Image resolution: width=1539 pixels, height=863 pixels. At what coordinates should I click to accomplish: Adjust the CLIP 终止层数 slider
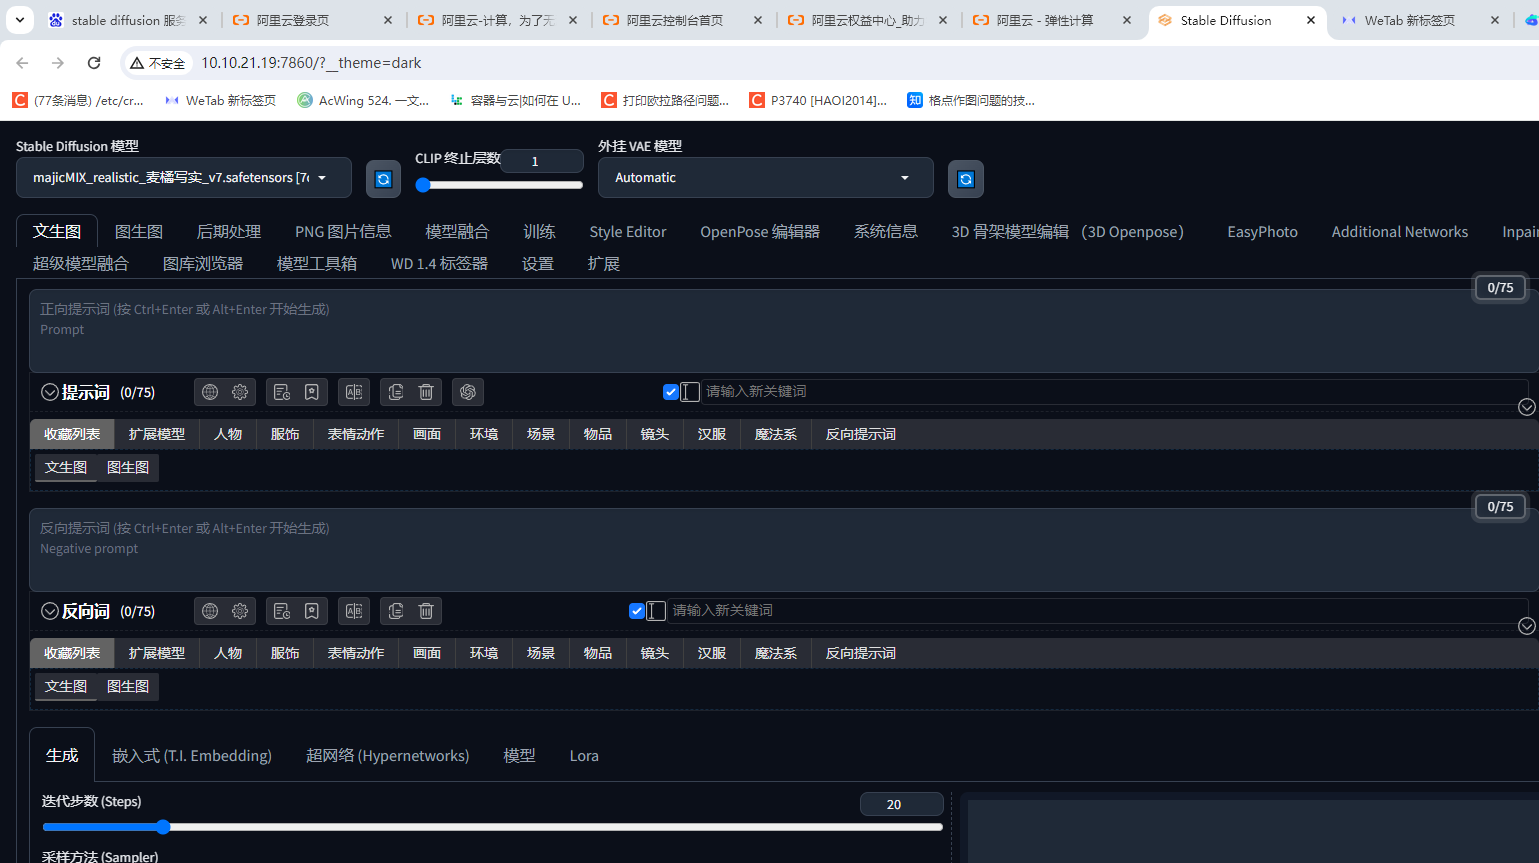tap(499, 184)
